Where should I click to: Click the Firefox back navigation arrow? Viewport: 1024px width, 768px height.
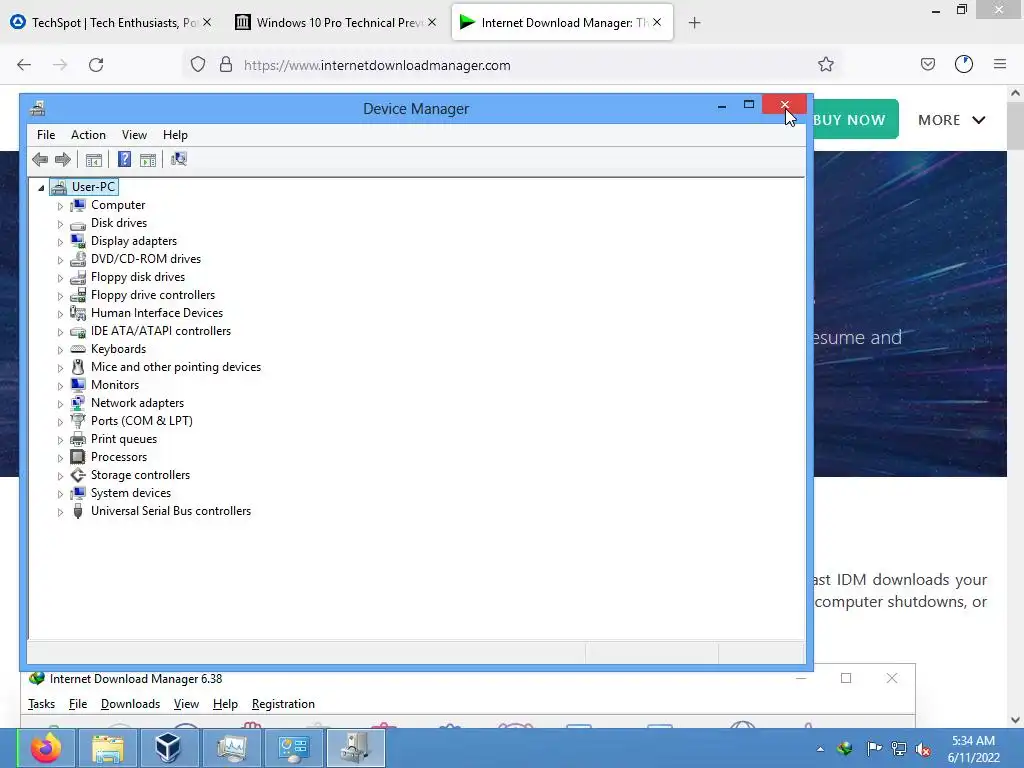24,65
